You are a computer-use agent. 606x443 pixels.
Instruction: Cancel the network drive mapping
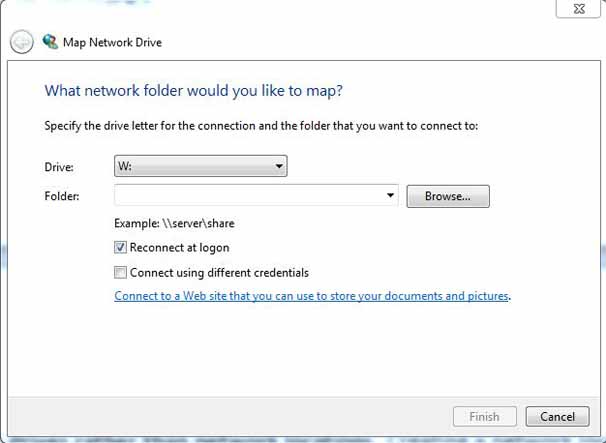click(x=557, y=416)
